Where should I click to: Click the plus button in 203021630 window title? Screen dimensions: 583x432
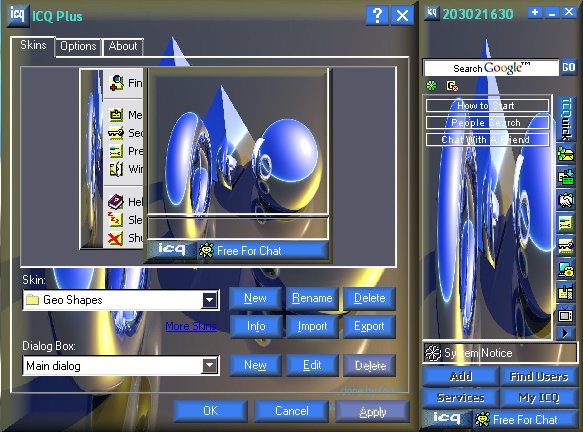pos(535,13)
